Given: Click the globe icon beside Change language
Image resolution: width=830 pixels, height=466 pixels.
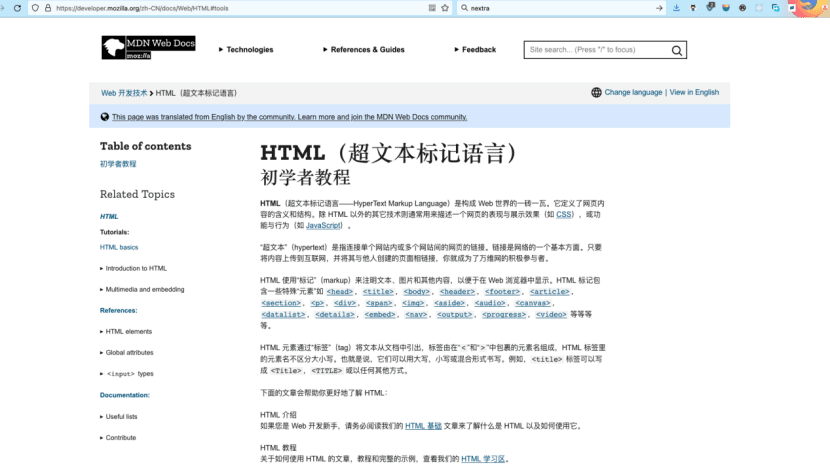Looking at the screenshot, I should 596,92.
